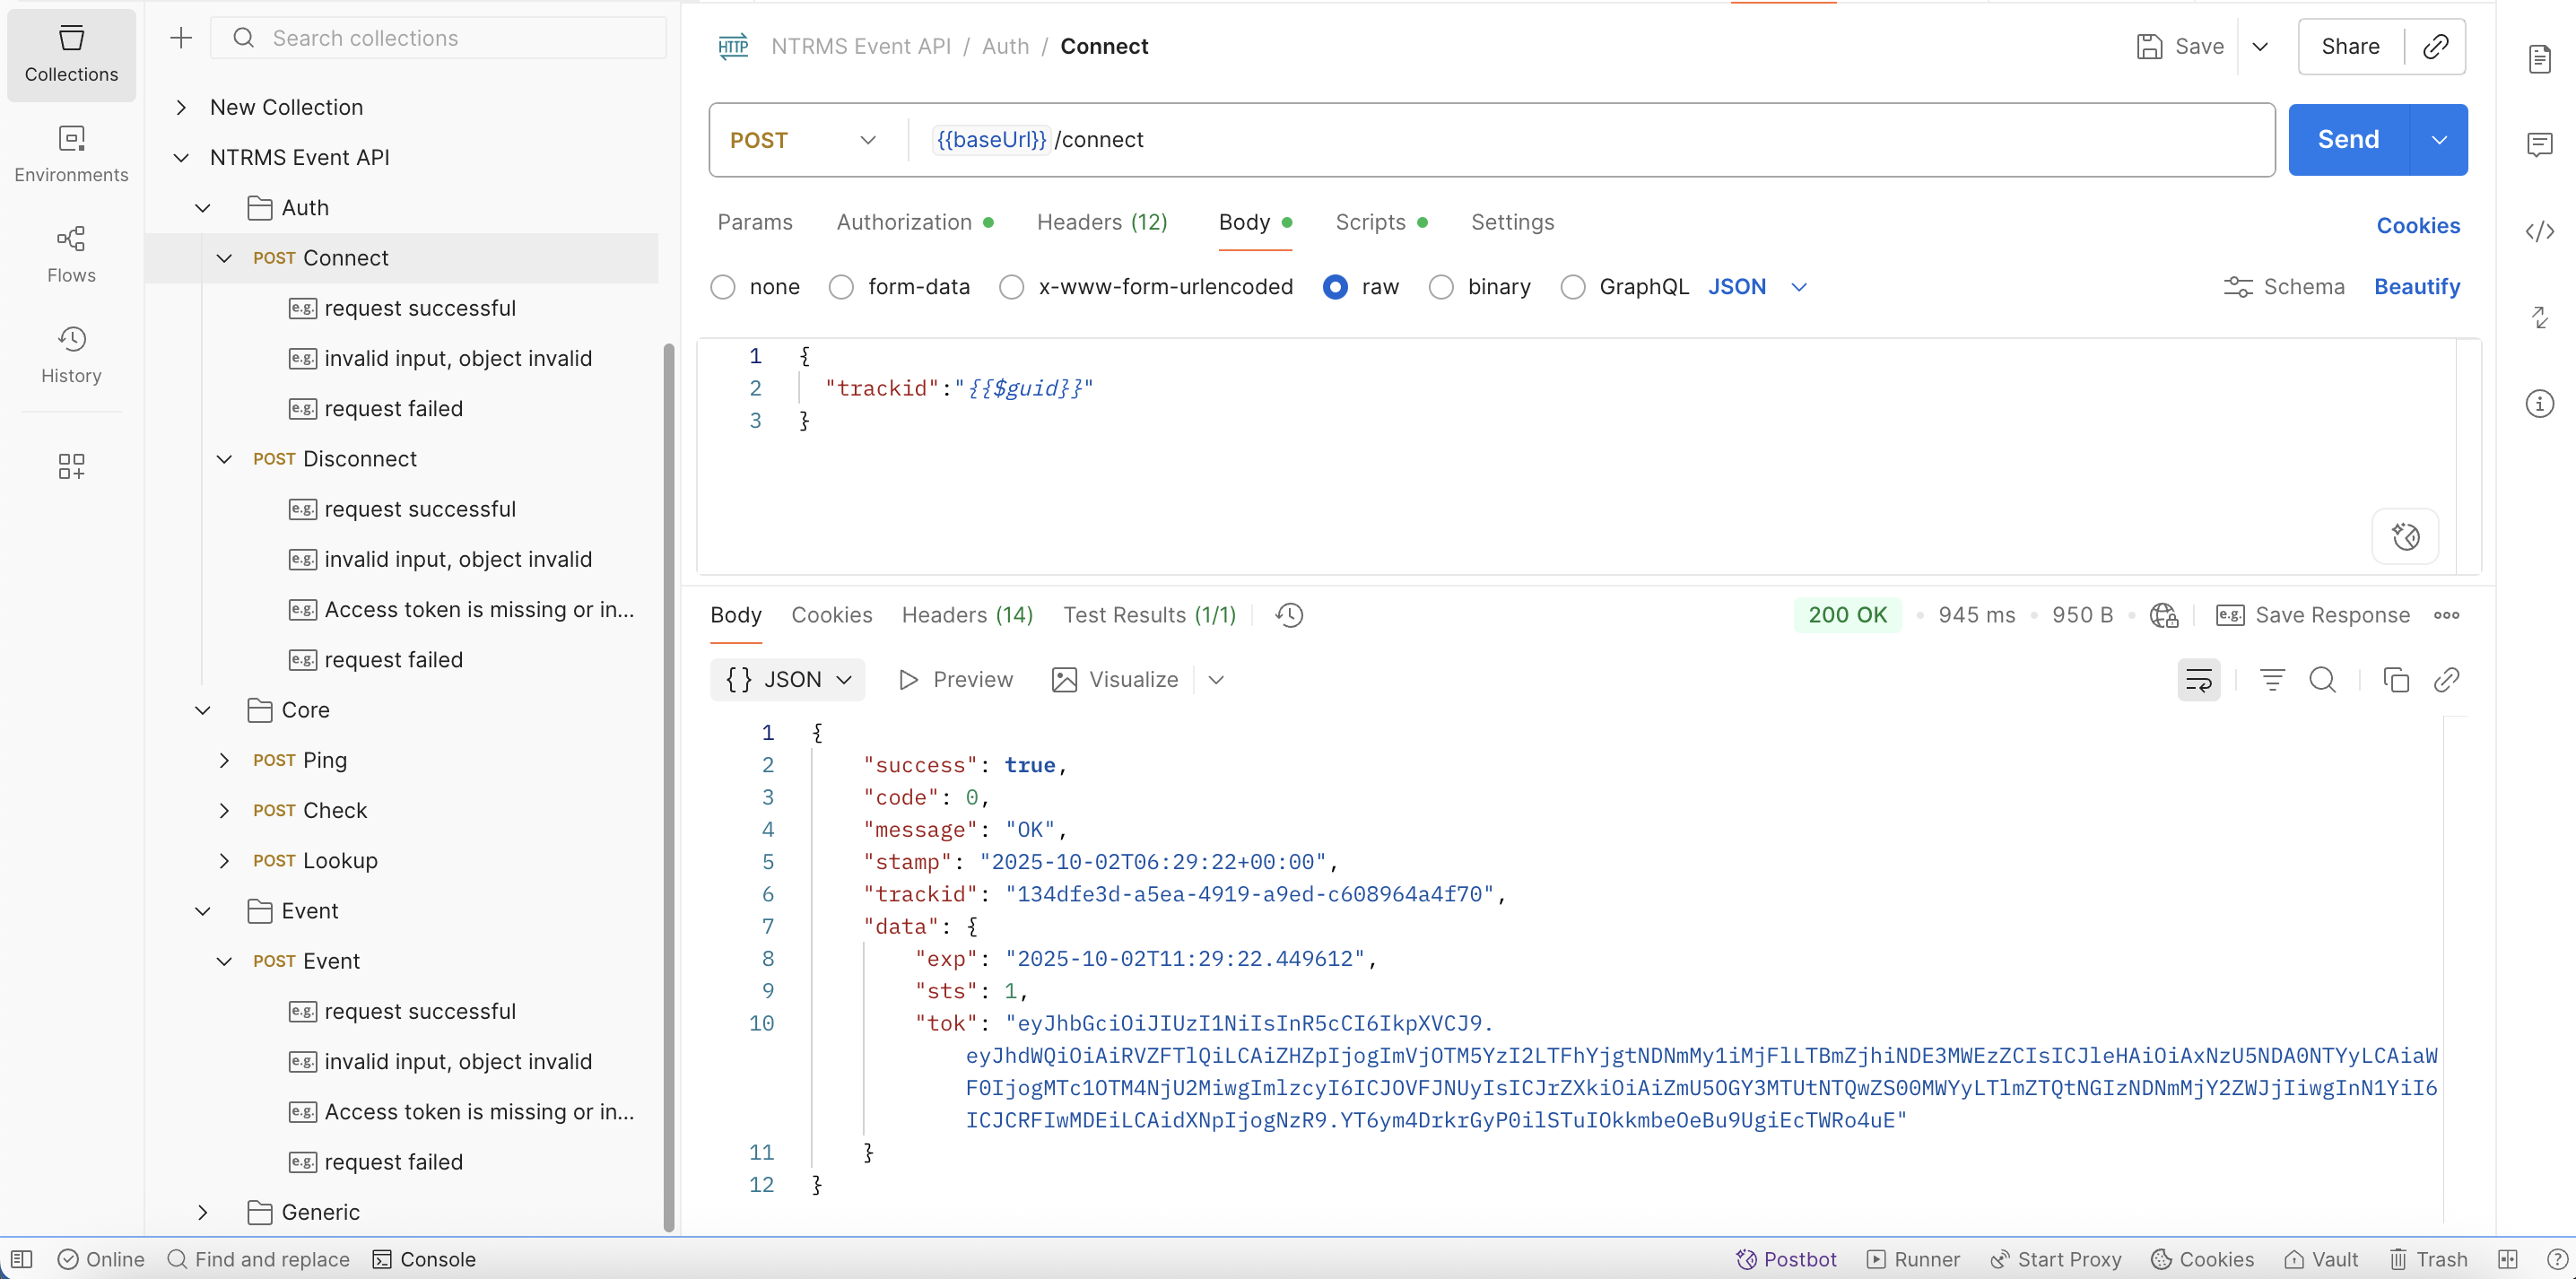Open the History sidebar panel

coord(71,354)
